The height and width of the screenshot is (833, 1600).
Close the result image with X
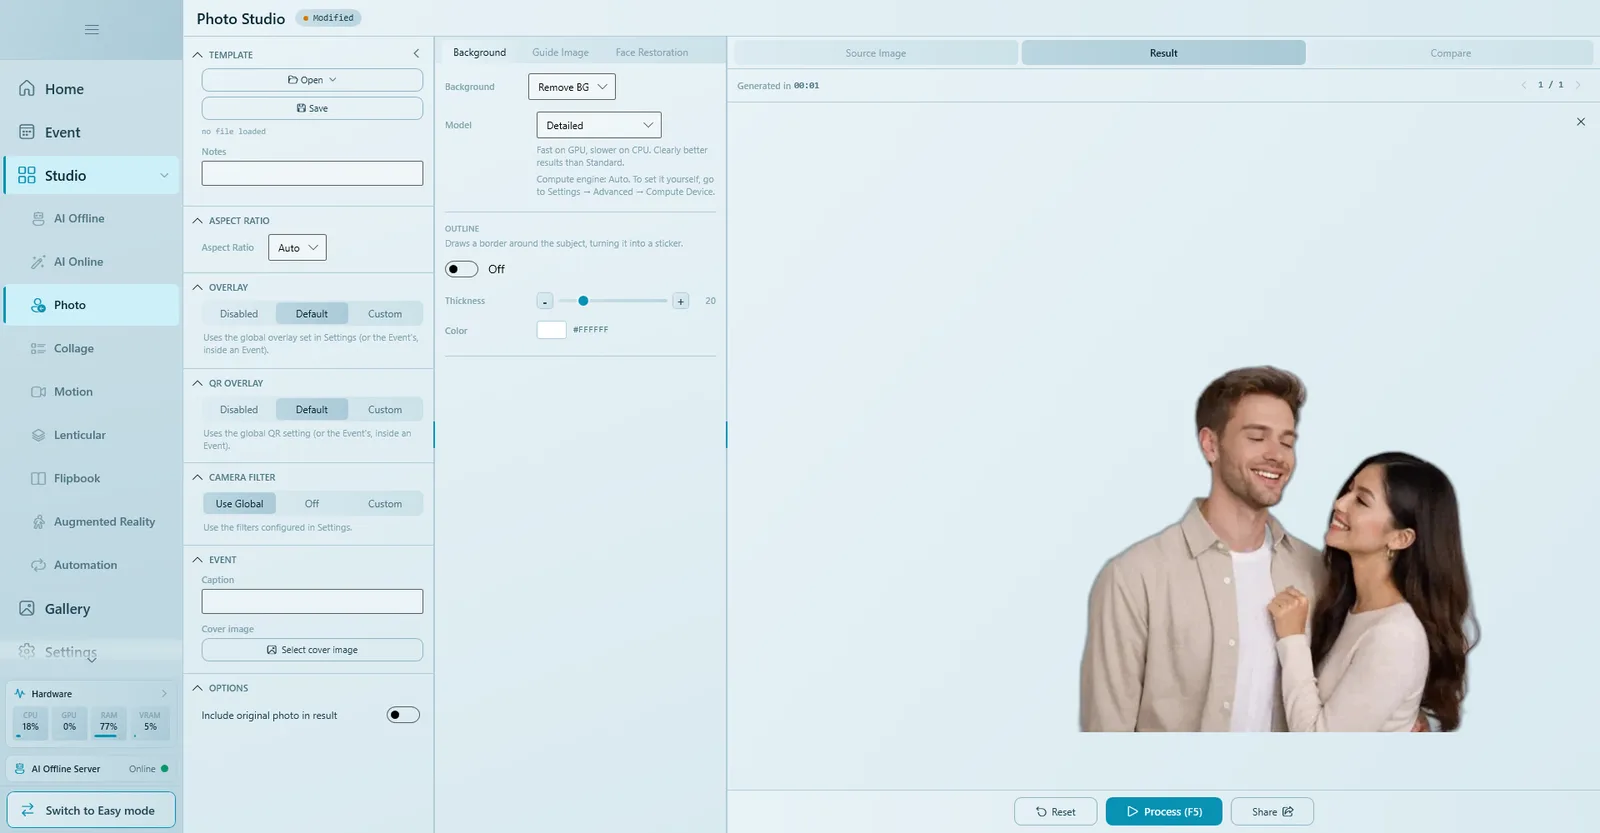1581,122
